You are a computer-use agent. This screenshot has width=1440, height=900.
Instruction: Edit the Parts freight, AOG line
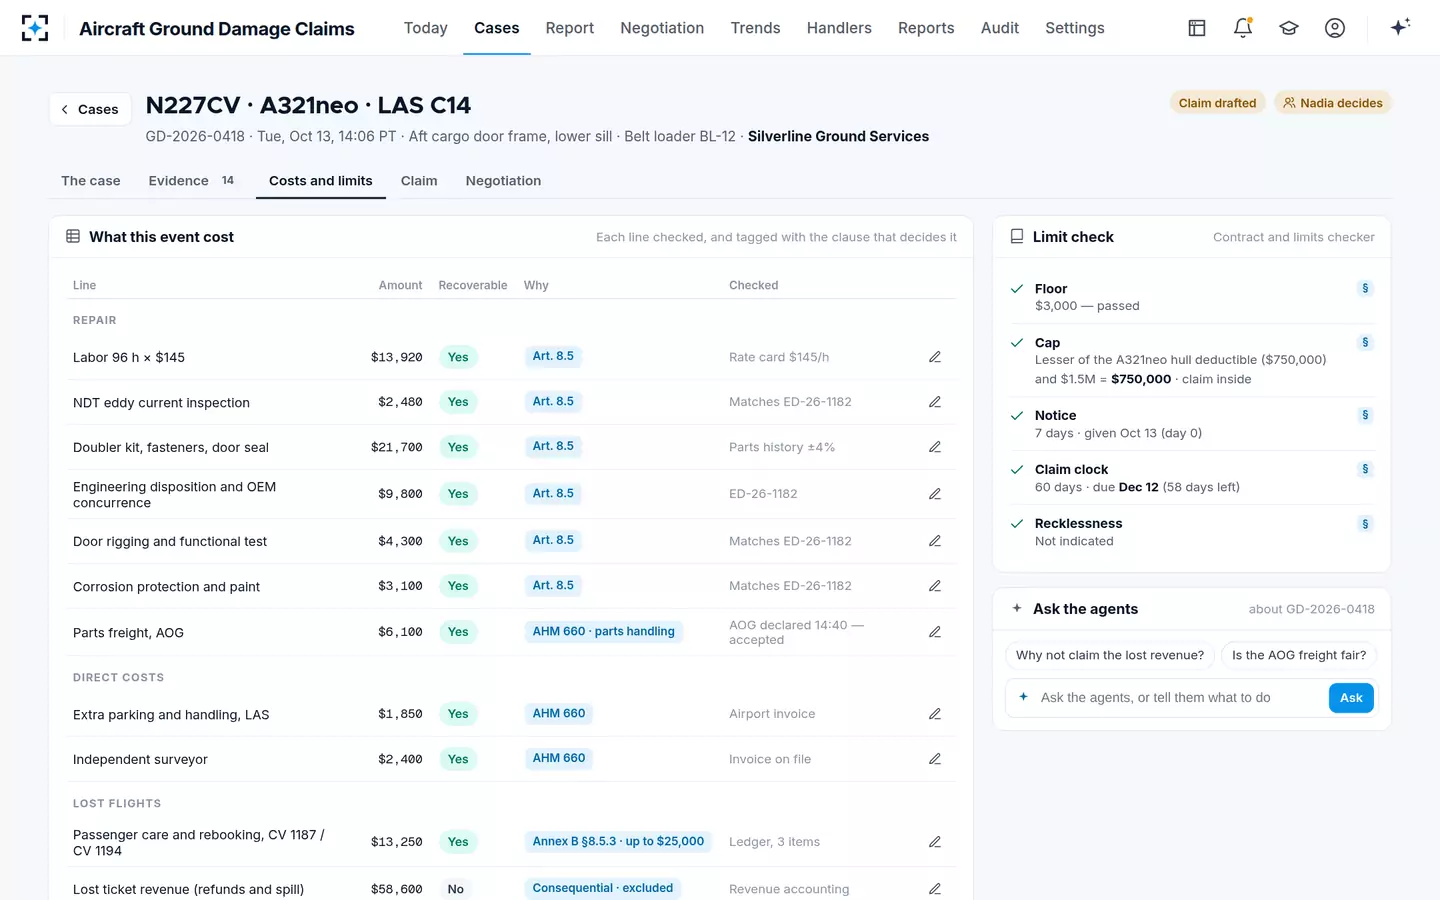(935, 632)
